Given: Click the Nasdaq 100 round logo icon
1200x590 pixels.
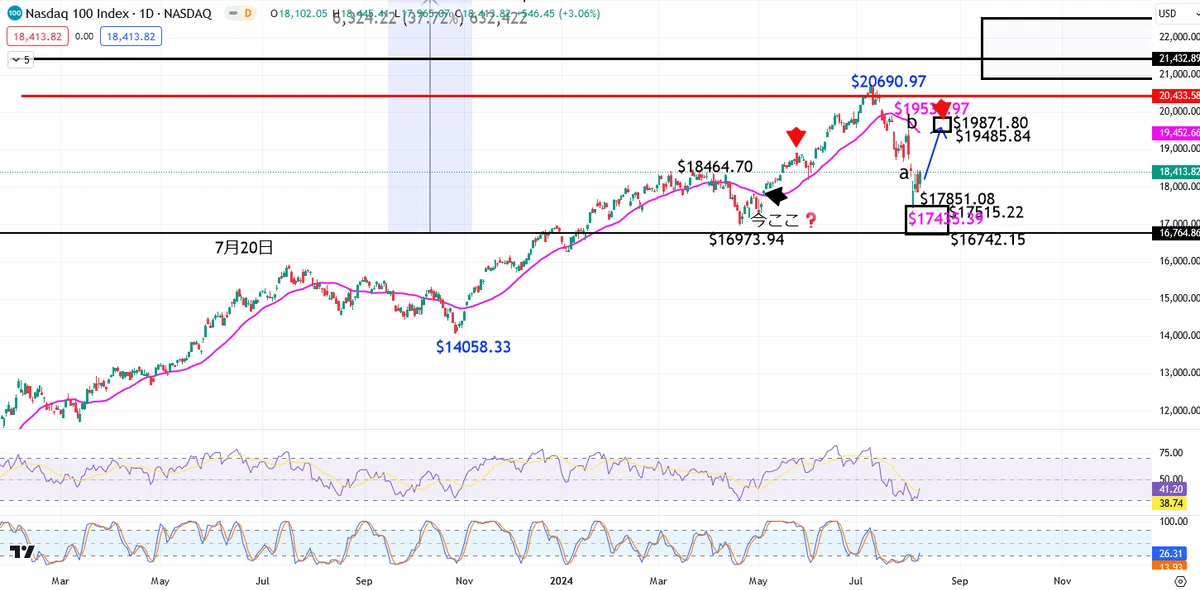Looking at the screenshot, I should point(15,14).
